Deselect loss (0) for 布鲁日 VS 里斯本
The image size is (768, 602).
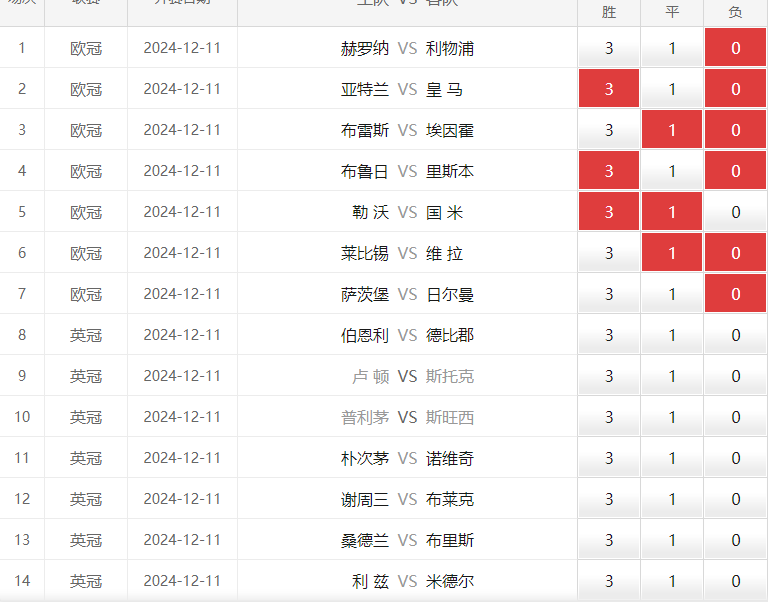735,170
